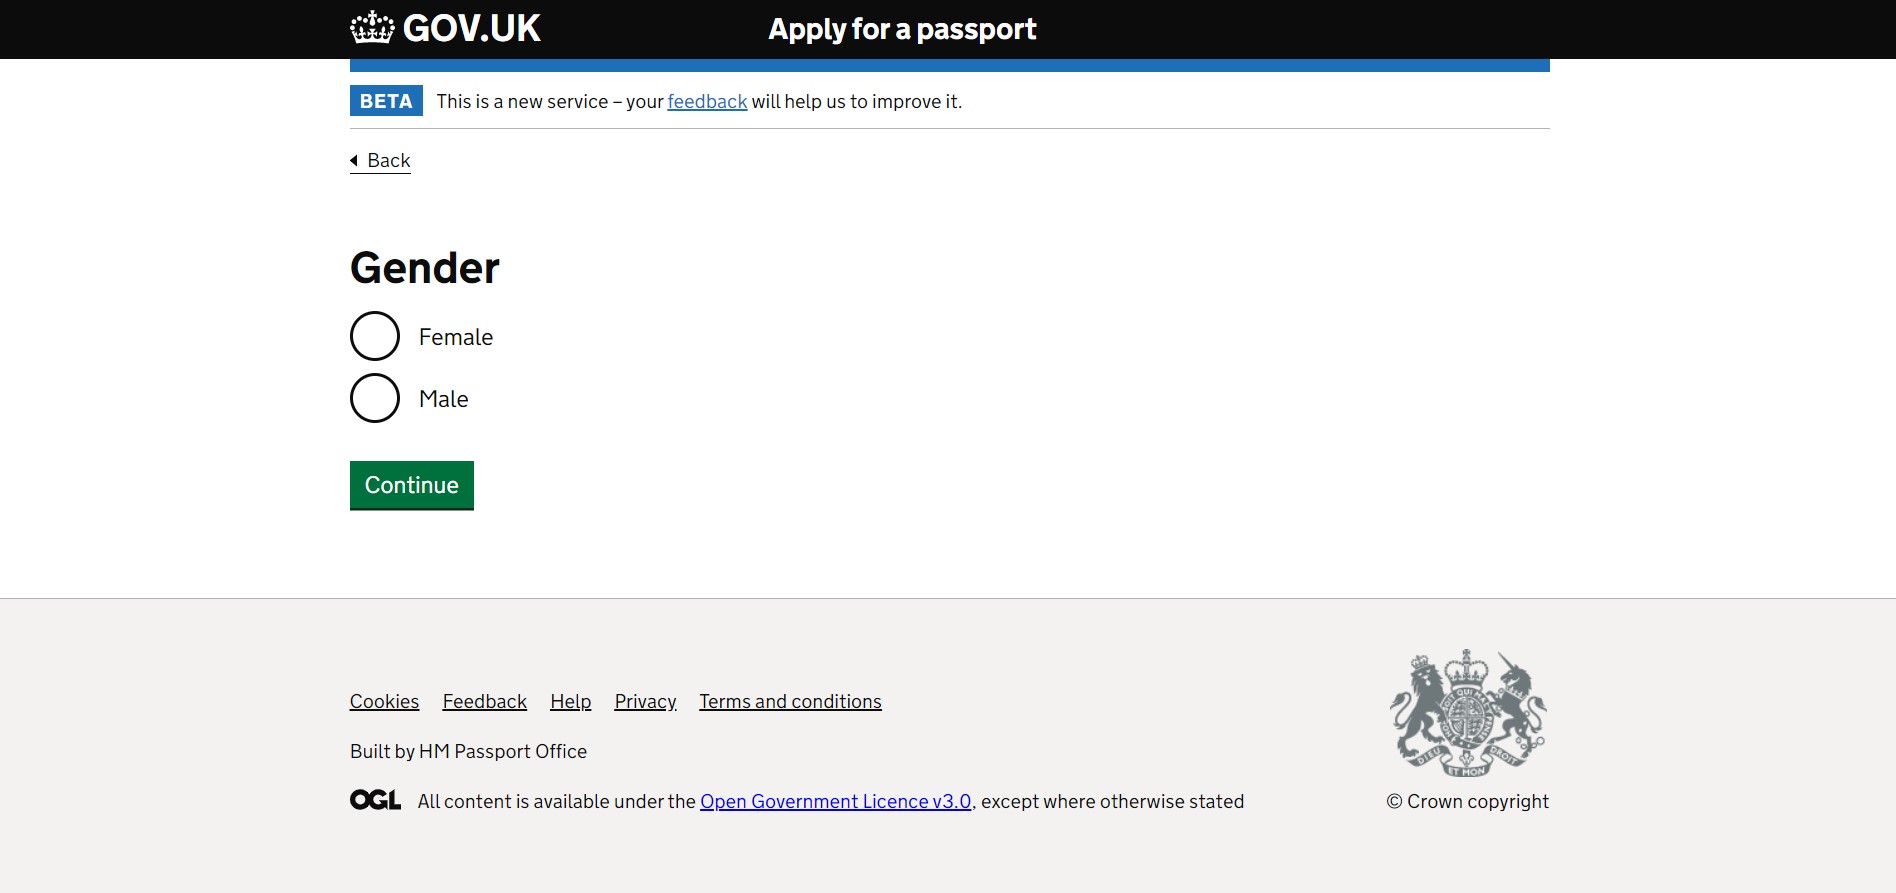Screen dimensions: 1896x893
Task: Open the feedback link in beta banner
Action: pyautogui.click(x=707, y=101)
